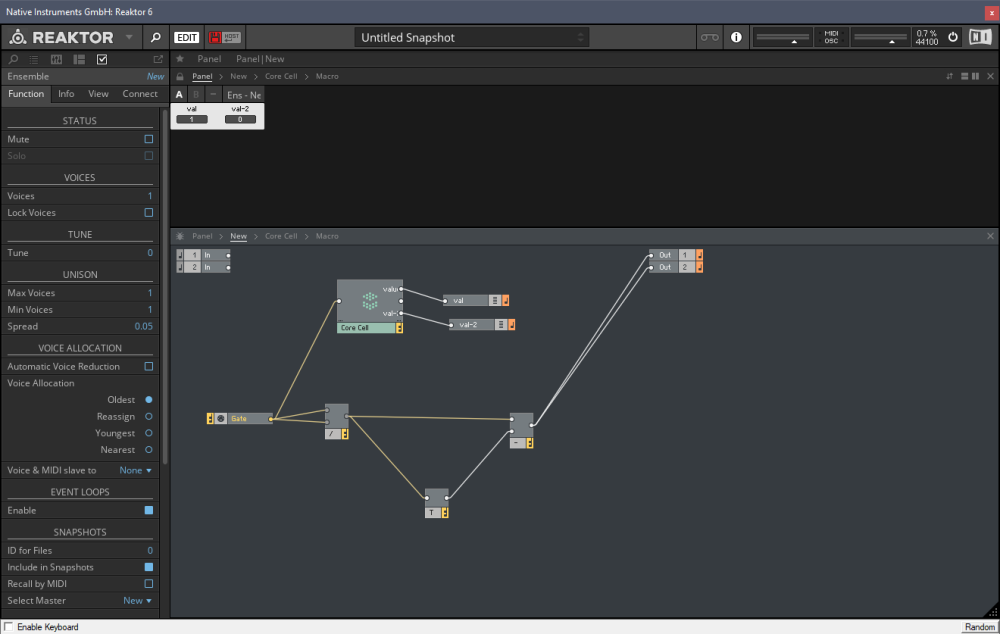Click the NI logo icon
1000x634 pixels.
coord(980,37)
